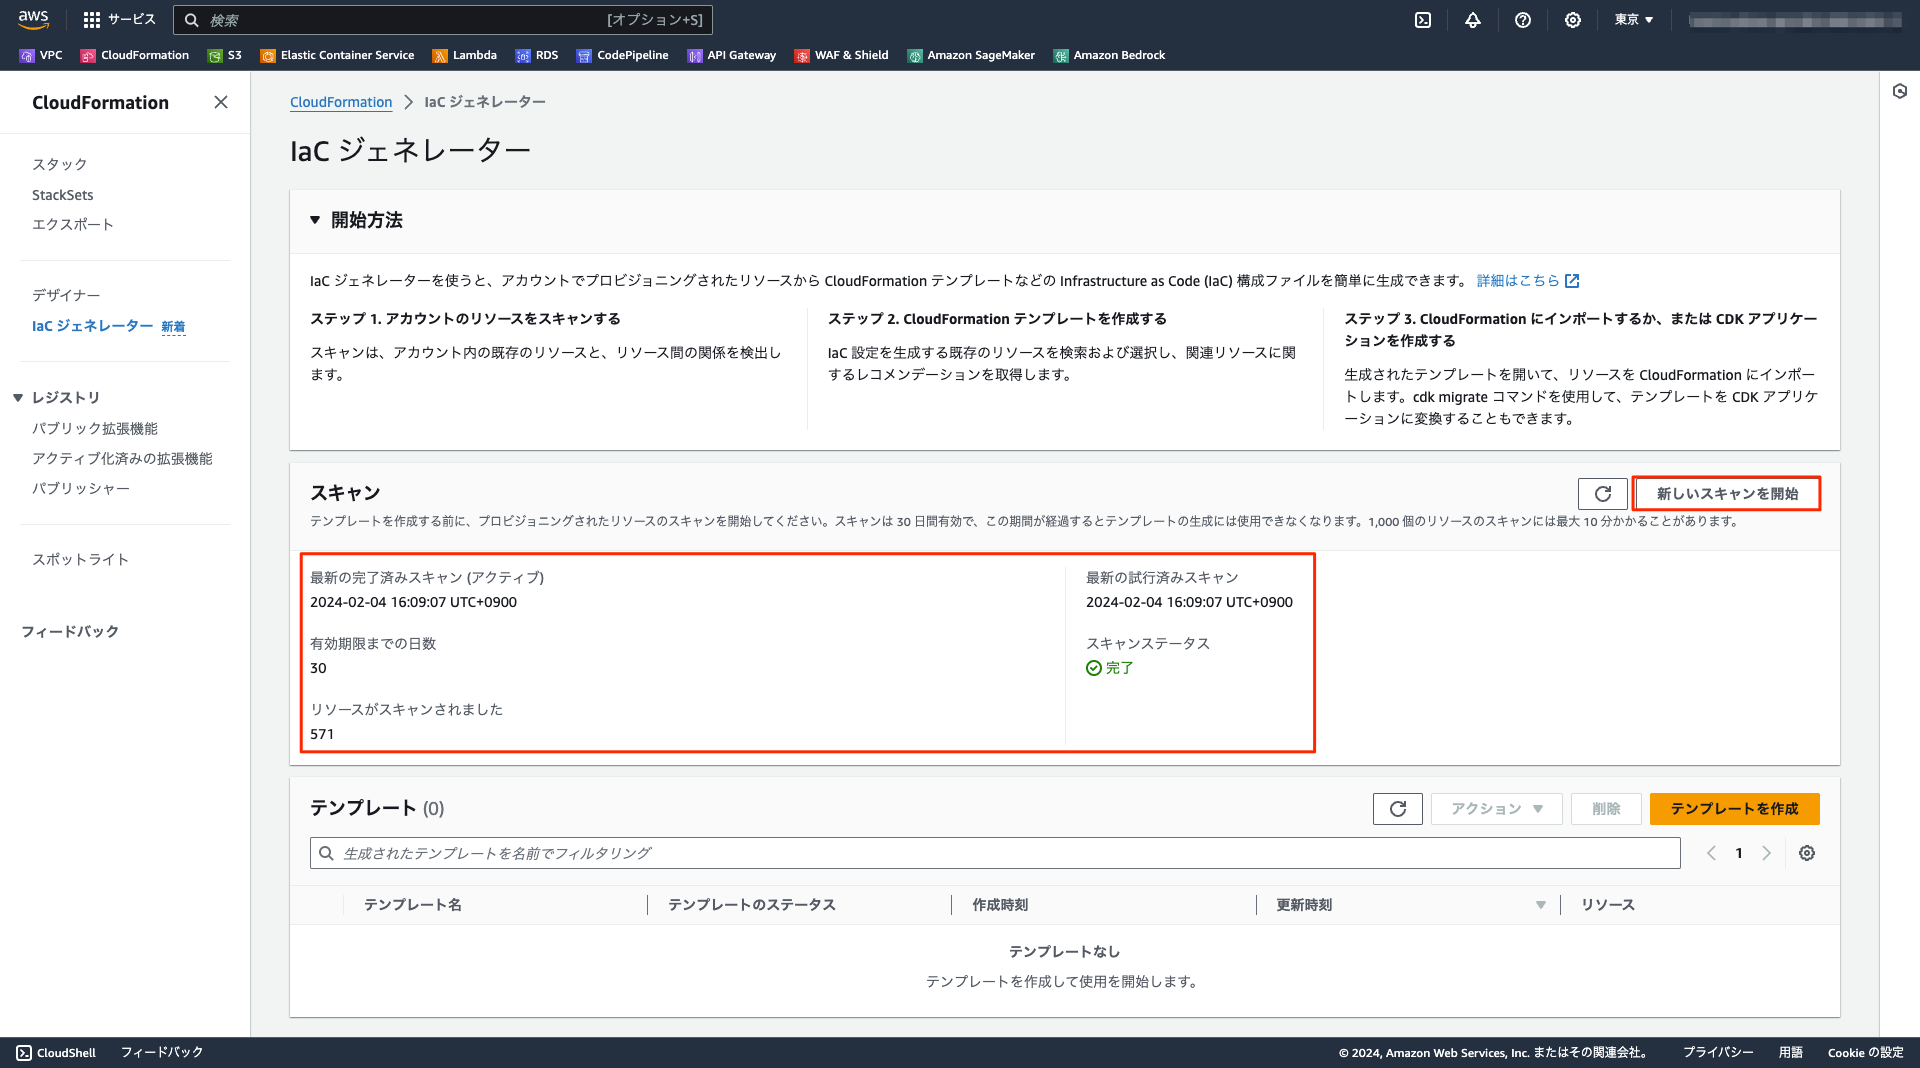This screenshot has height=1068, width=1920.
Task: Open the CloudFormation bookmark
Action: click(135, 55)
